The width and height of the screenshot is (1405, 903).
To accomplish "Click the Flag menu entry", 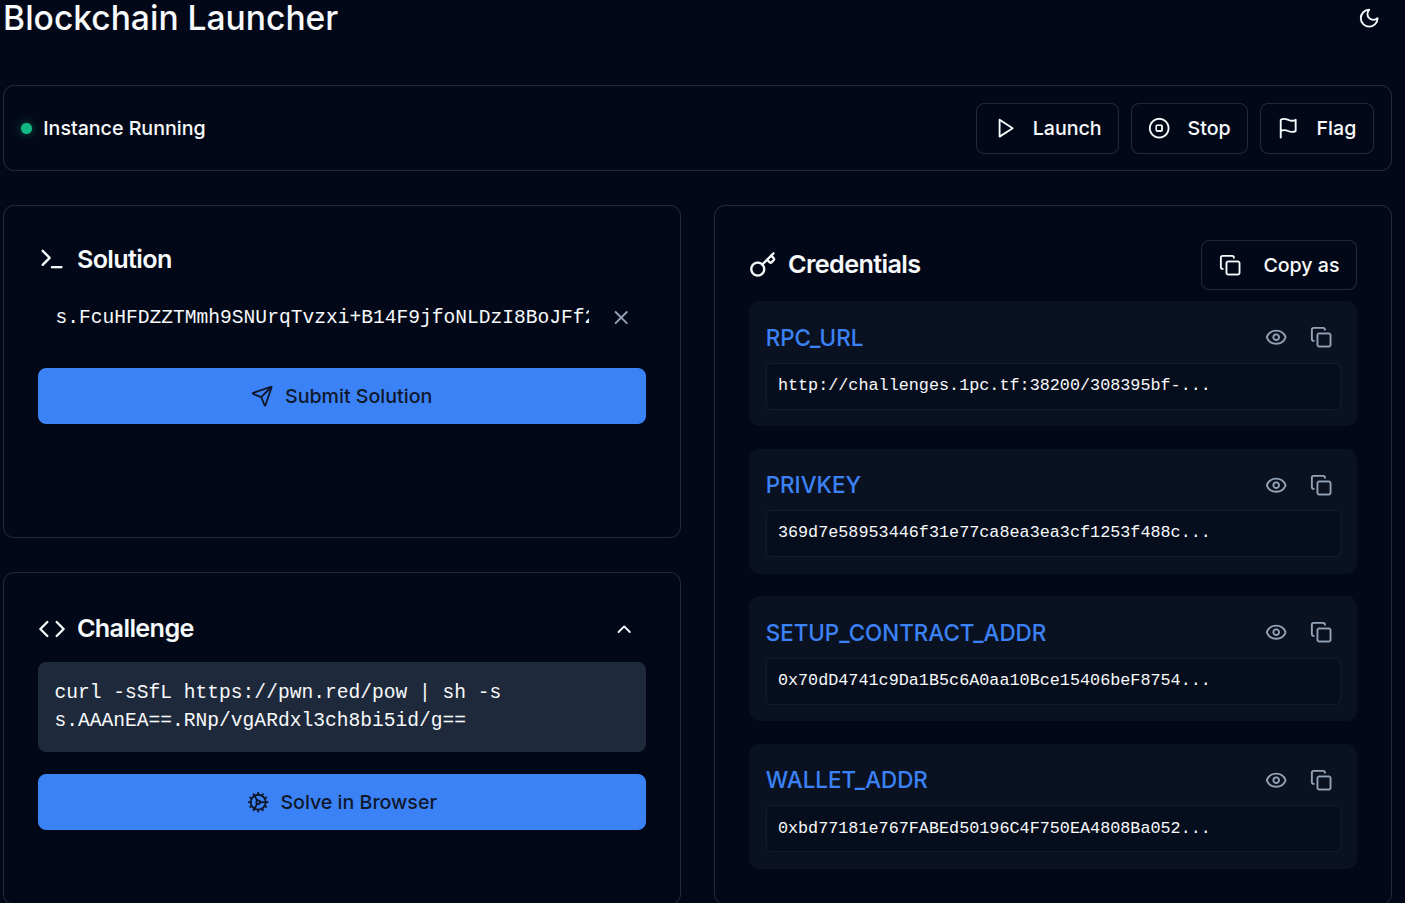I will coord(1316,128).
